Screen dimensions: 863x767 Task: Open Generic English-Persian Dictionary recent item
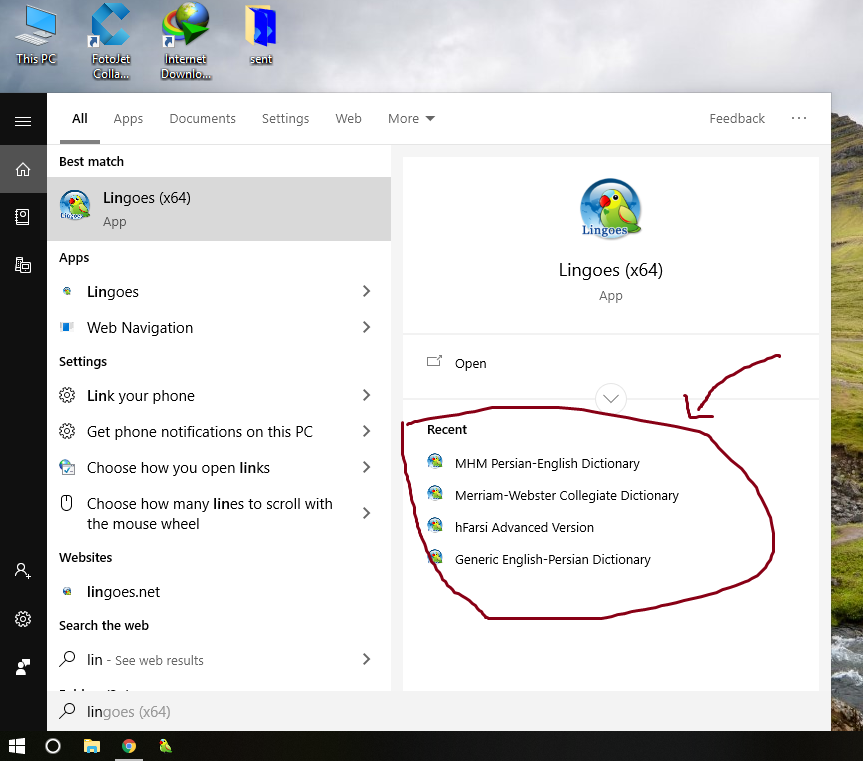553,559
